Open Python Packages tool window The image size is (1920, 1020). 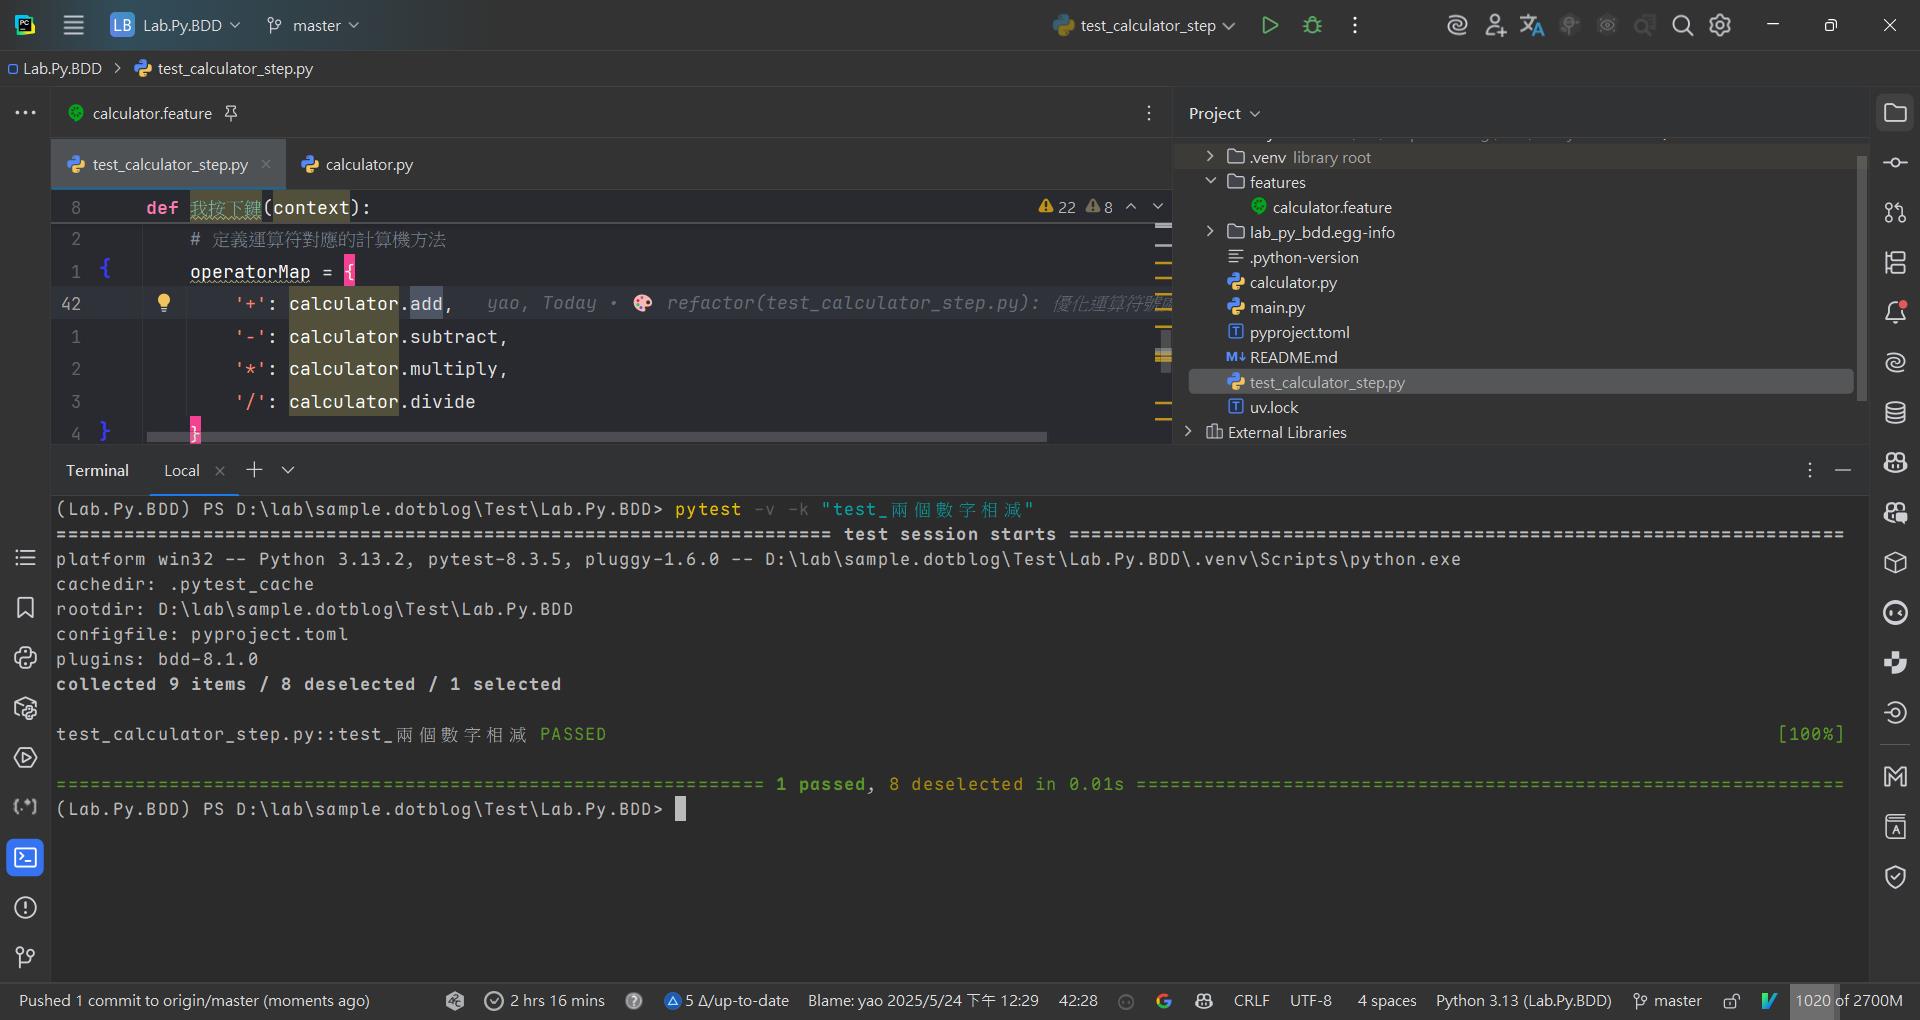(x=25, y=708)
